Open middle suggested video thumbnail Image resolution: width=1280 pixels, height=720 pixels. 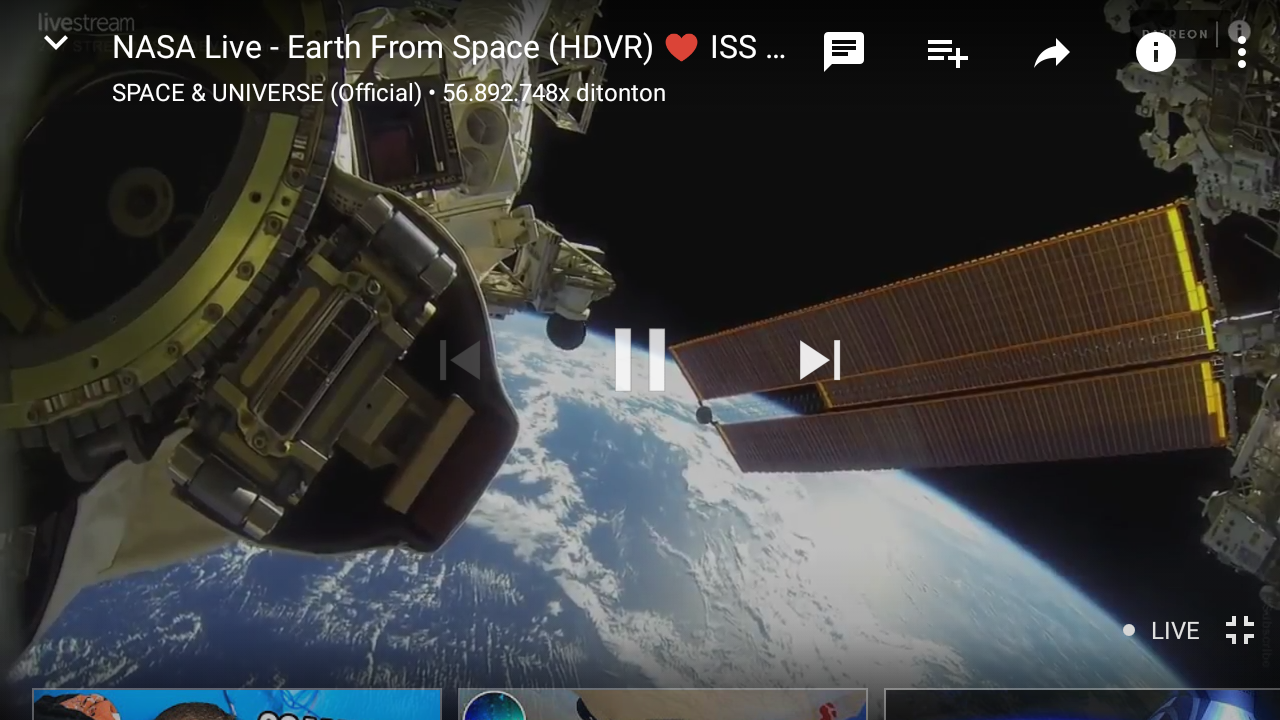click(x=663, y=704)
